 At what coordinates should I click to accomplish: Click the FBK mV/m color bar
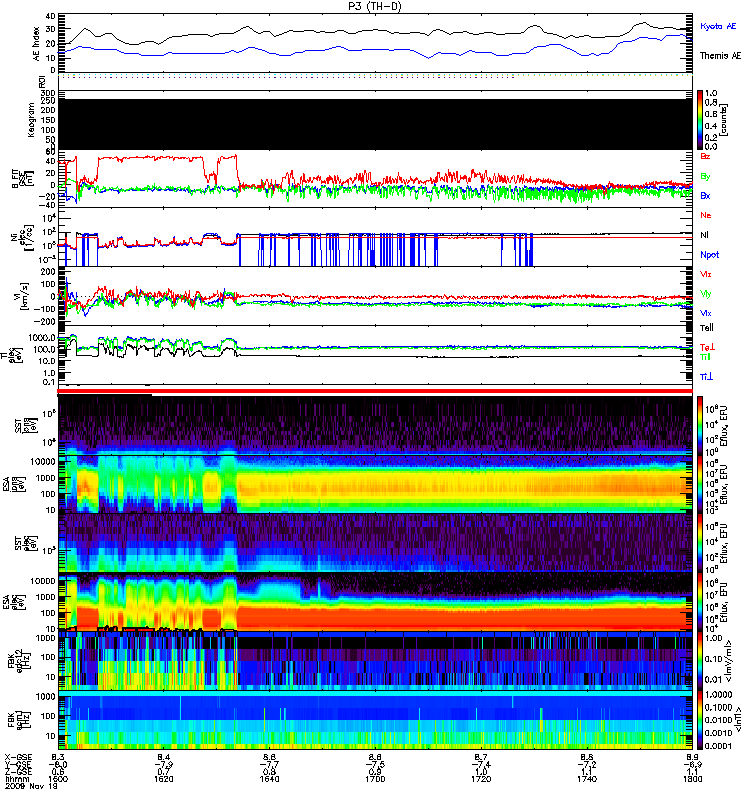[700, 661]
